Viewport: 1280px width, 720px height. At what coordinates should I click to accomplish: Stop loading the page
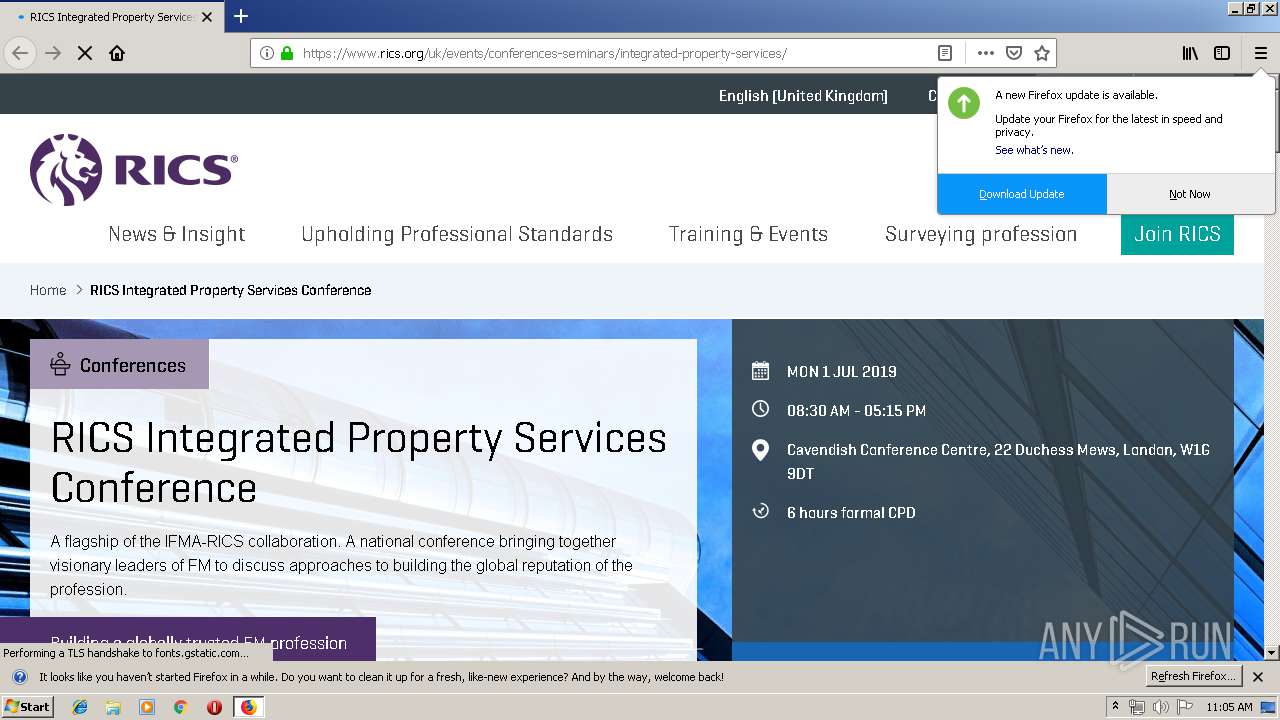(85, 53)
